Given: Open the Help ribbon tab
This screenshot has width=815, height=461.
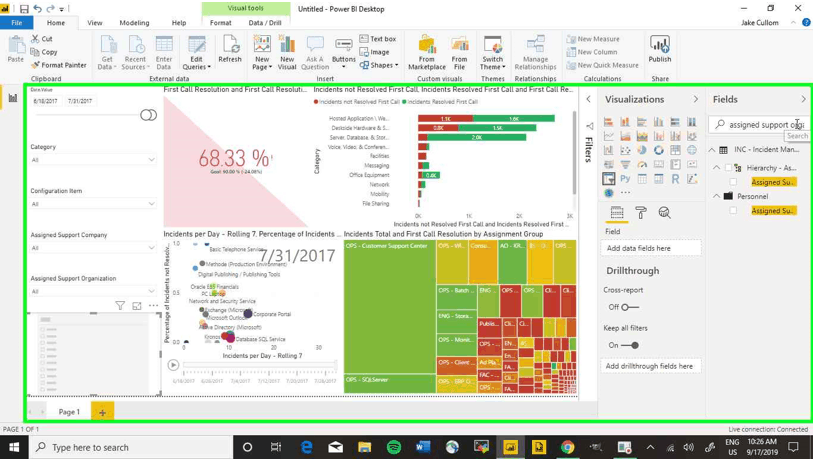Looking at the screenshot, I should (x=179, y=23).
